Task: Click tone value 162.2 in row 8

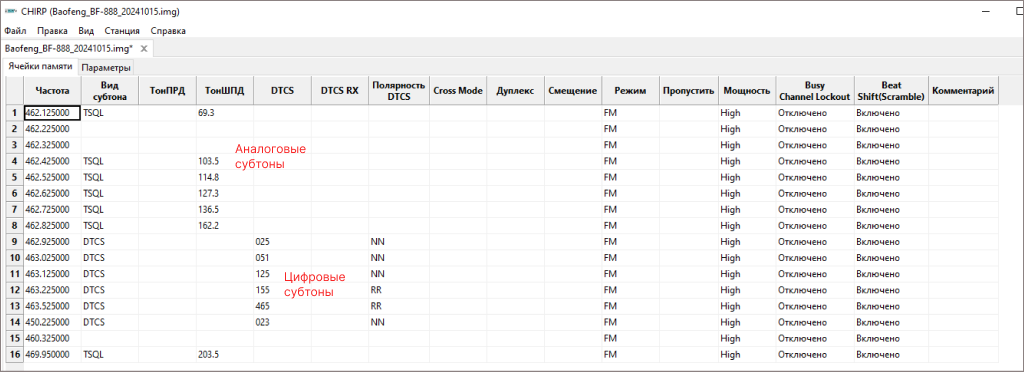Action: click(x=225, y=226)
